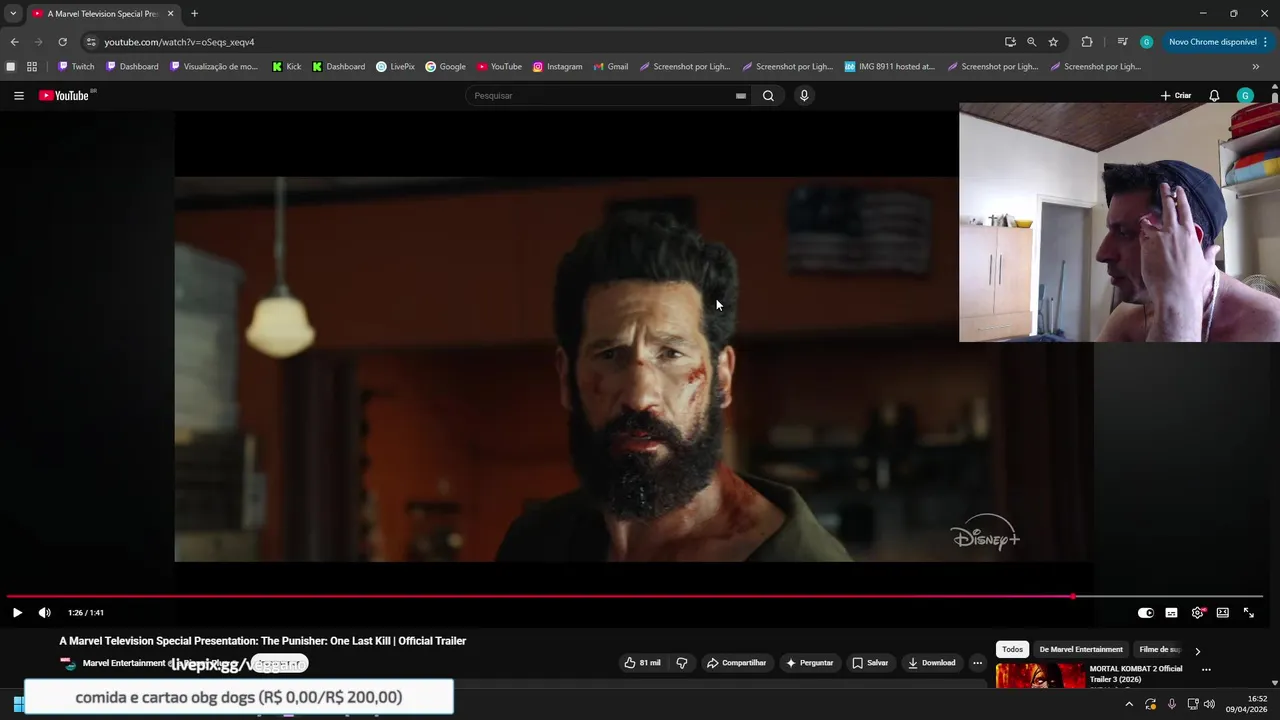Click the Punisher One Last Kill video title
The height and width of the screenshot is (720, 1280).
point(263,641)
